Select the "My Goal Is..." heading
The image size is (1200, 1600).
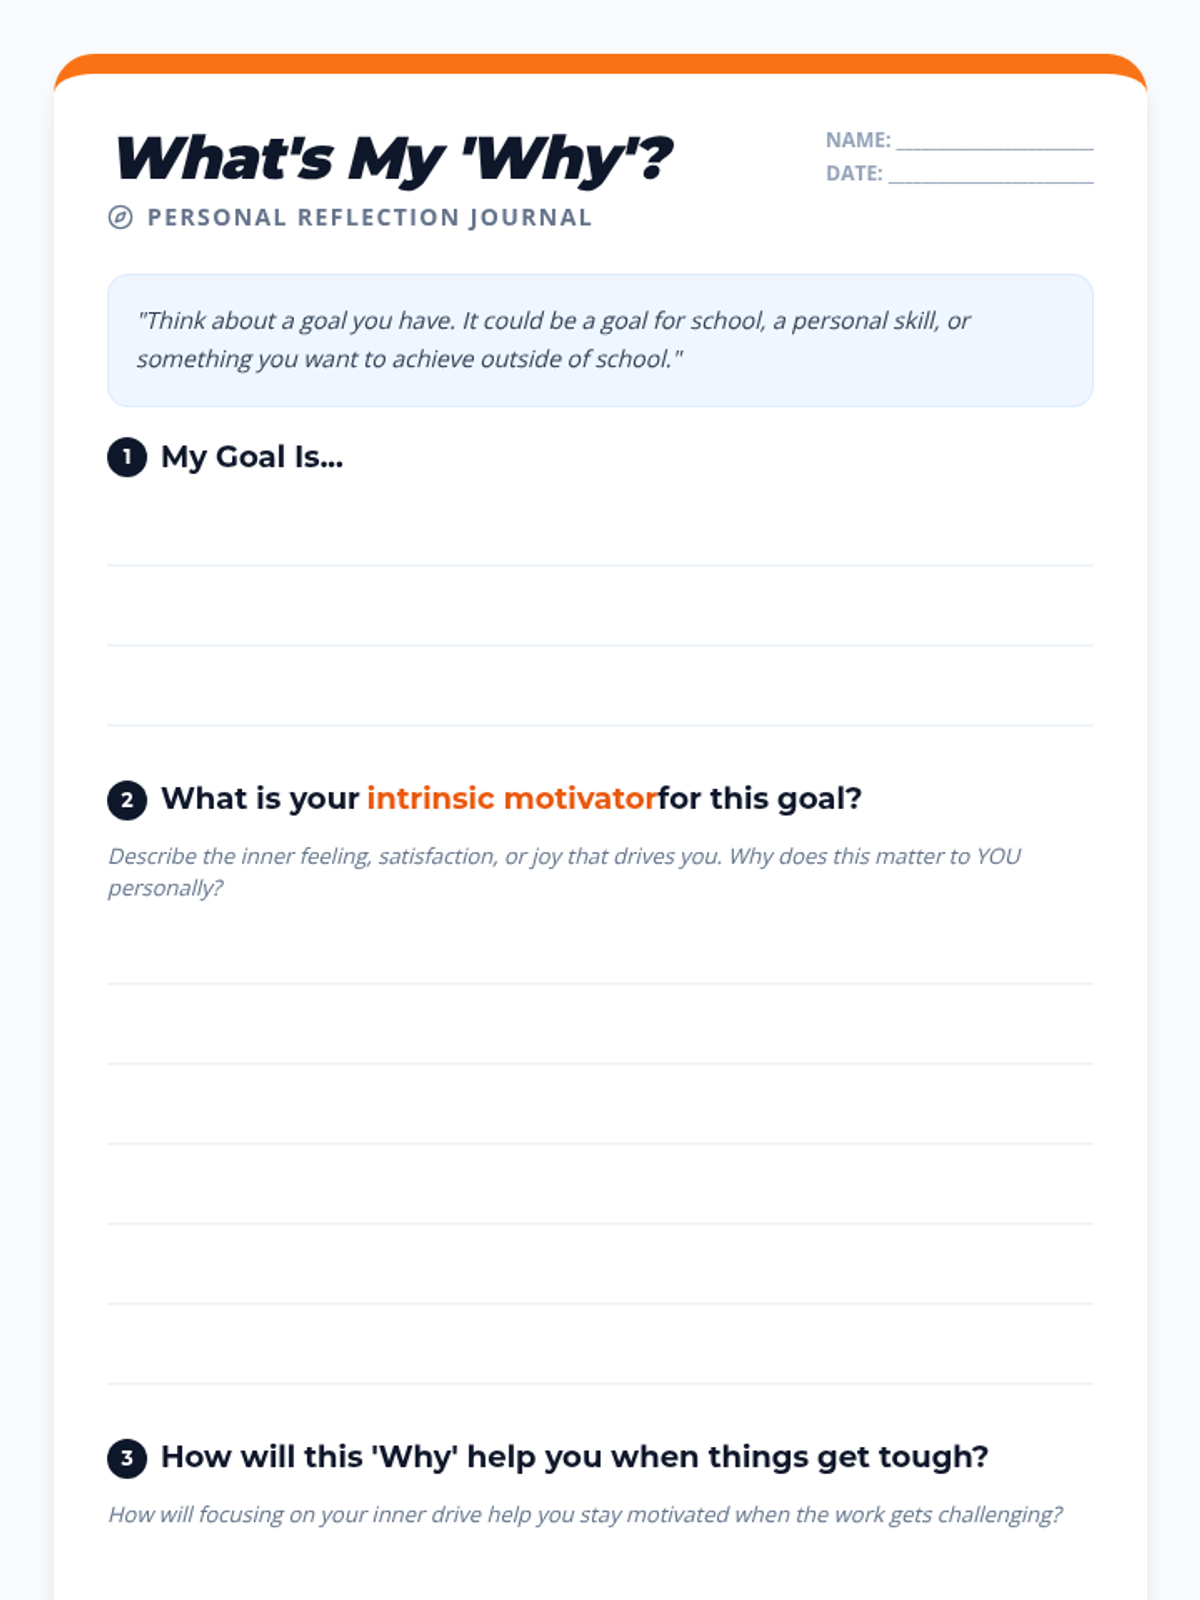252,457
